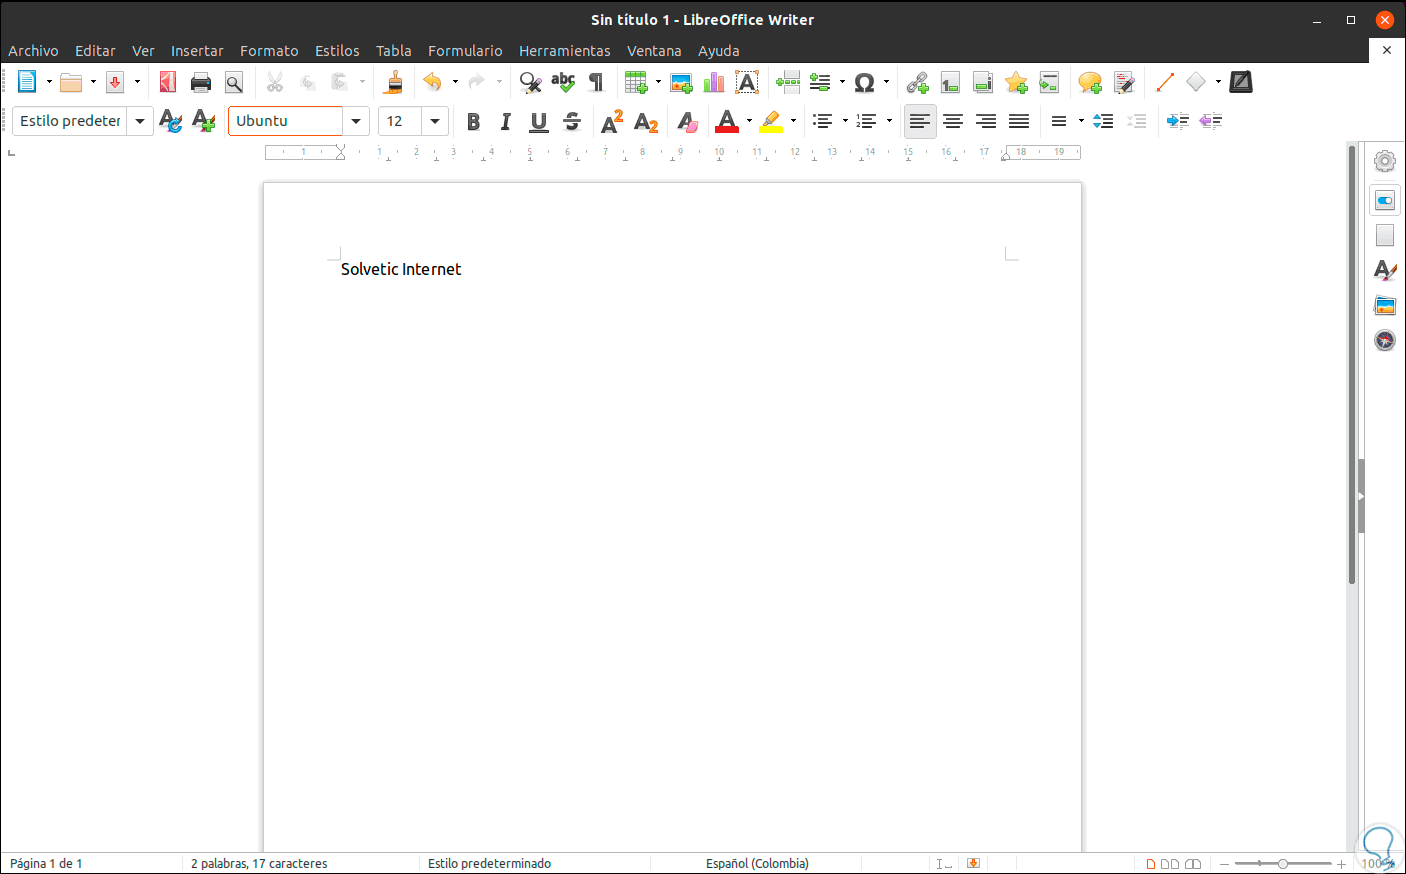Toggle italic formatting

pyautogui.click(x=506, y=121)
